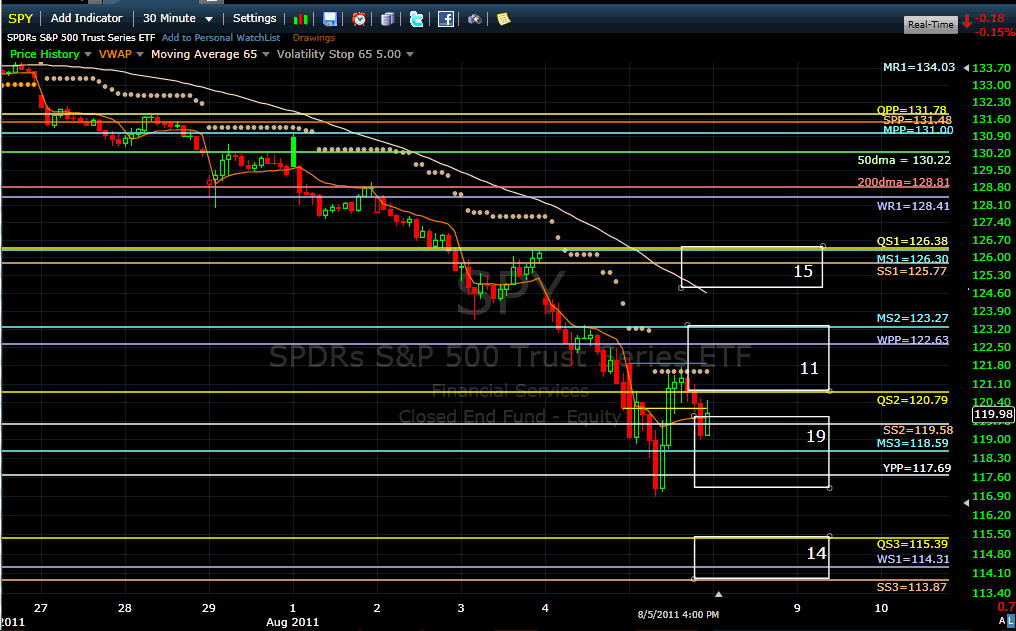Click the floppy disk save icon
Image resolution: width=1016 pixels, height=631 pixels.
[330, 19]
